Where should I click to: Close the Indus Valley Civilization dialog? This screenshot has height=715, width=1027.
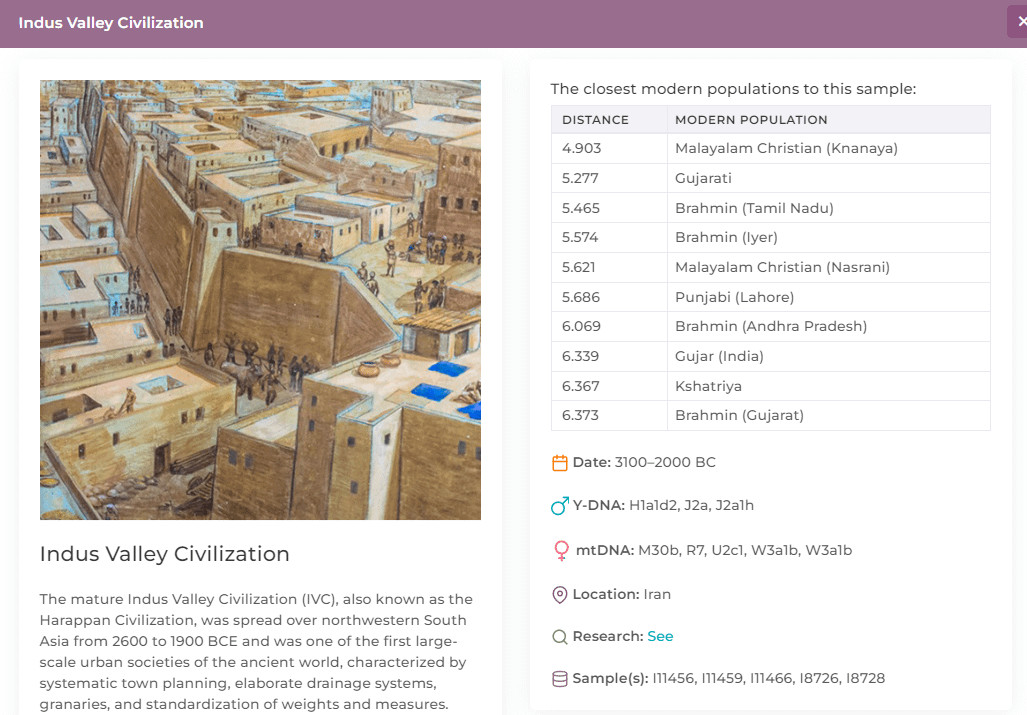[x=1018, y=22]
